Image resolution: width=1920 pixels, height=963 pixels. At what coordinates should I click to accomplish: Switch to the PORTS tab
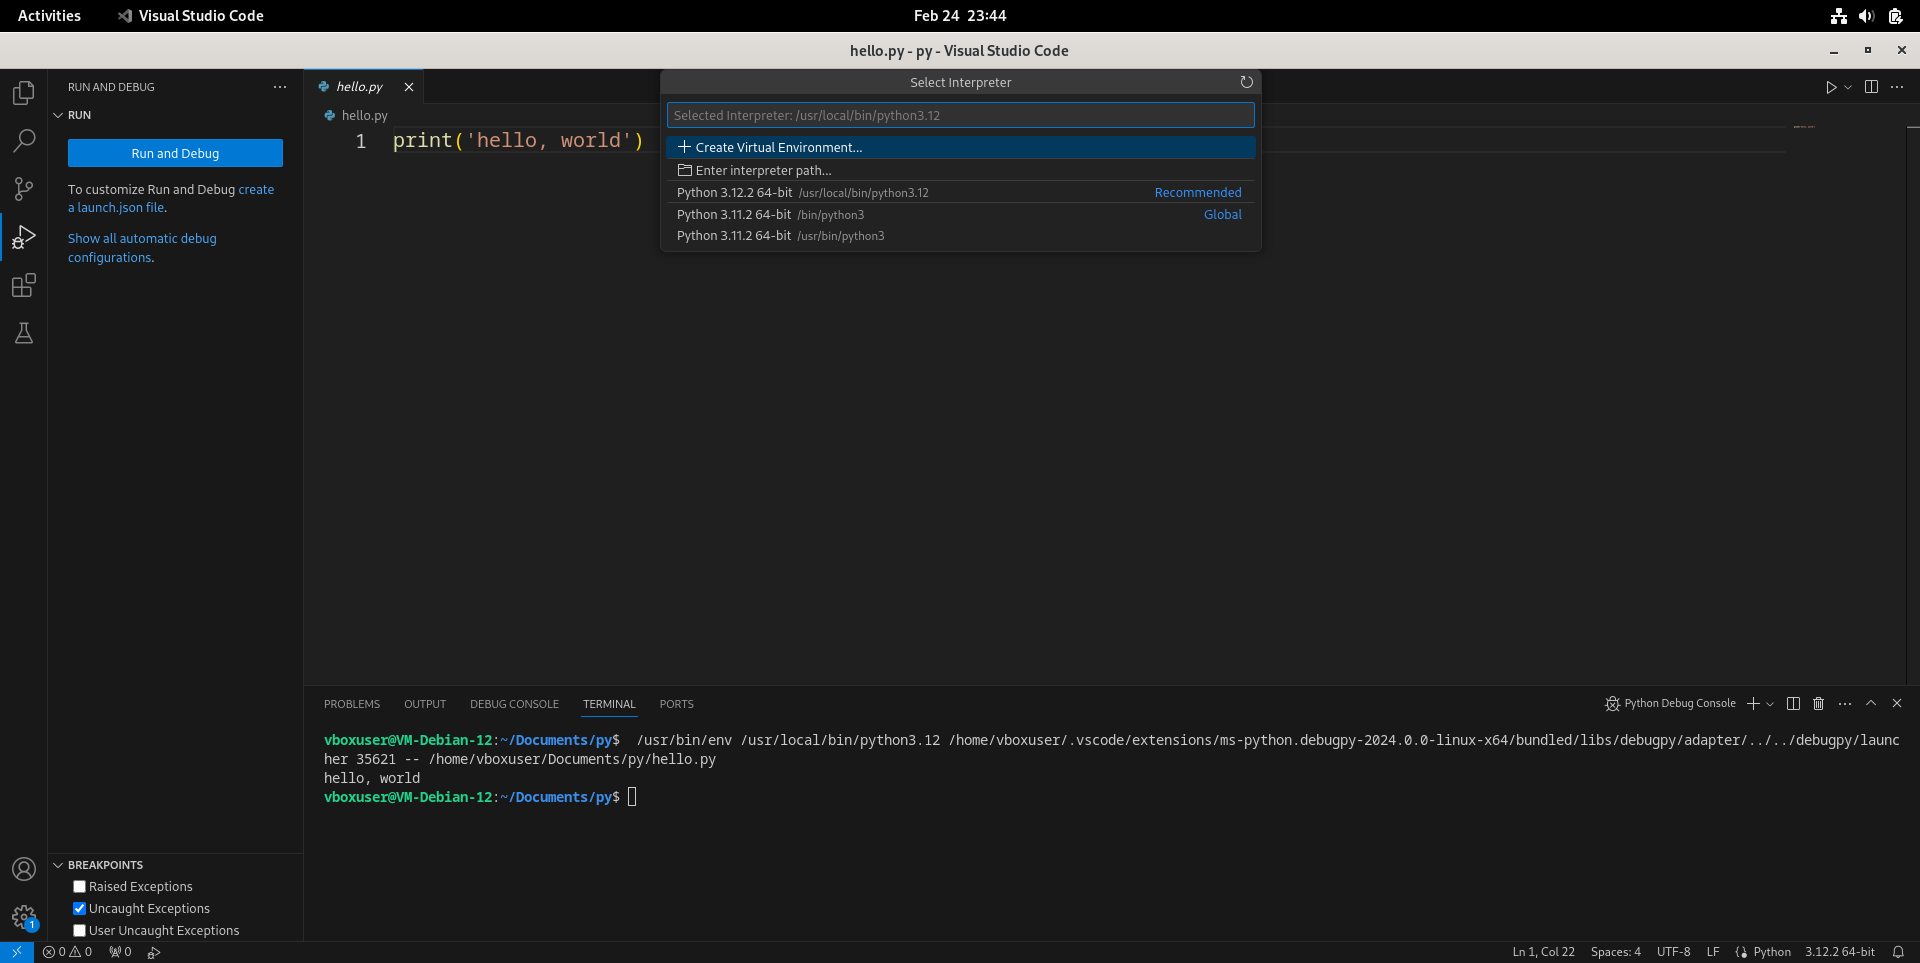676,704
